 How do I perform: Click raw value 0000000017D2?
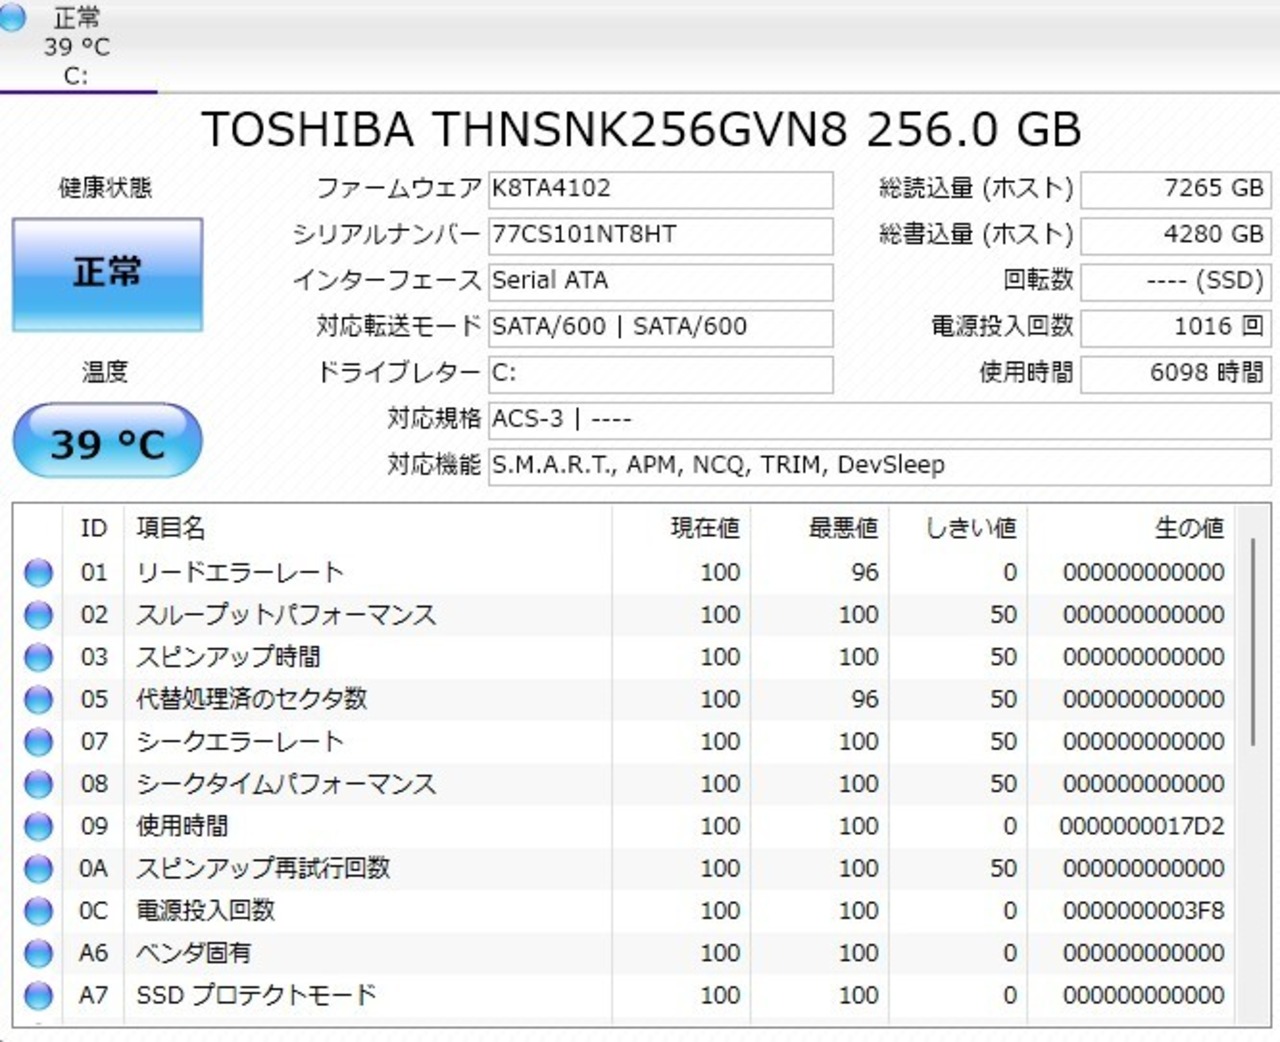pyautogui.click(x=1142, y=827)
